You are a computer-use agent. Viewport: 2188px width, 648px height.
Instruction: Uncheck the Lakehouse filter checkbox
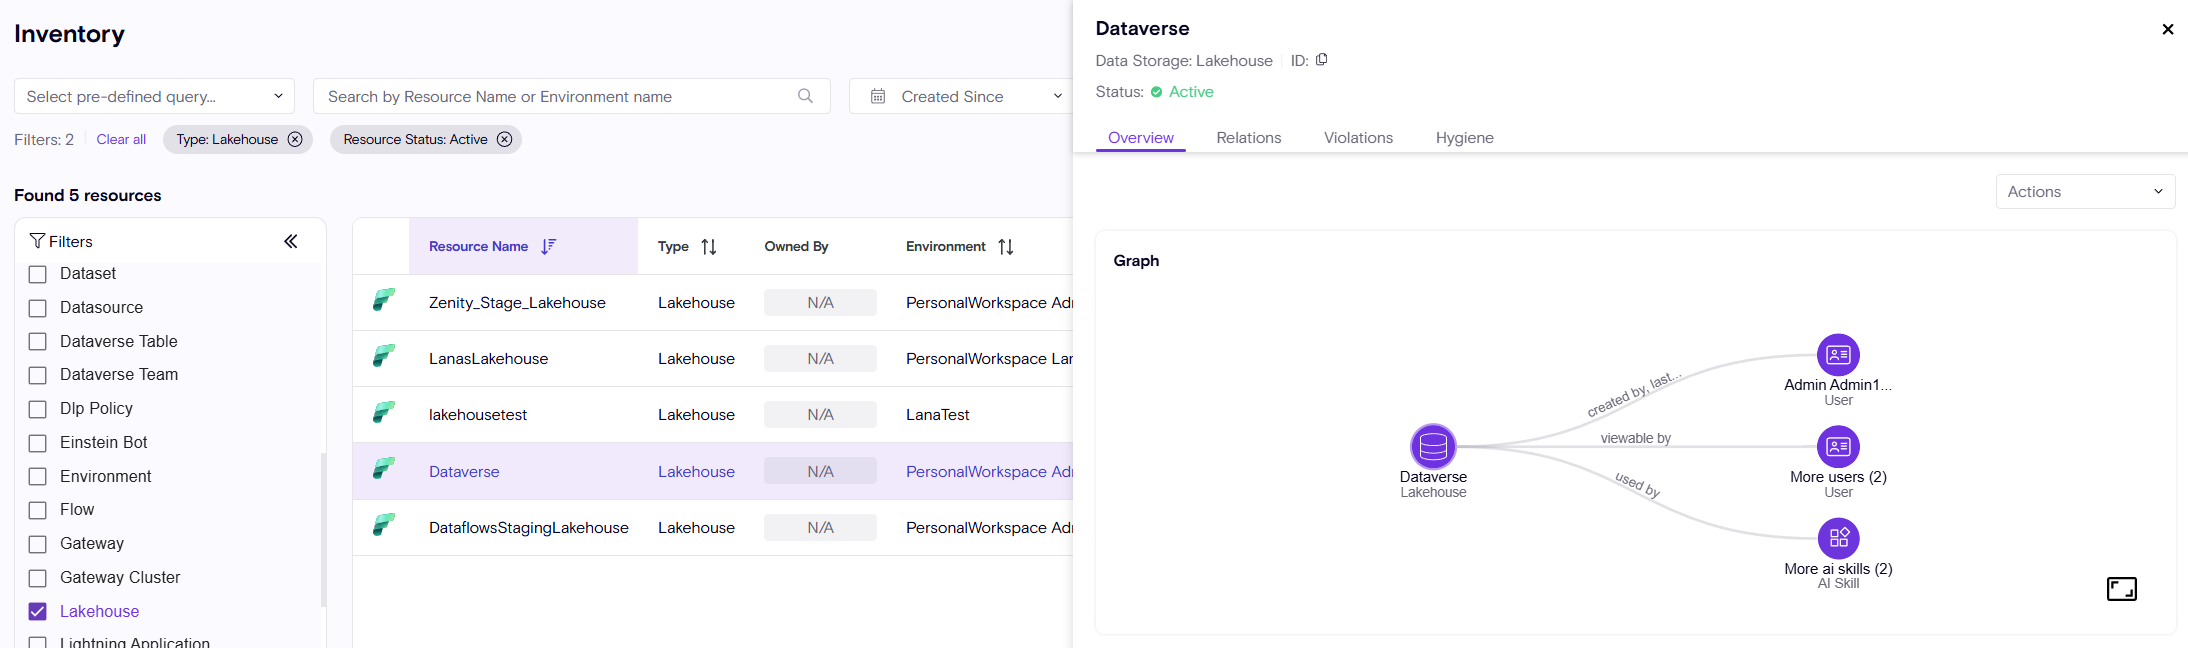[38, 611]
